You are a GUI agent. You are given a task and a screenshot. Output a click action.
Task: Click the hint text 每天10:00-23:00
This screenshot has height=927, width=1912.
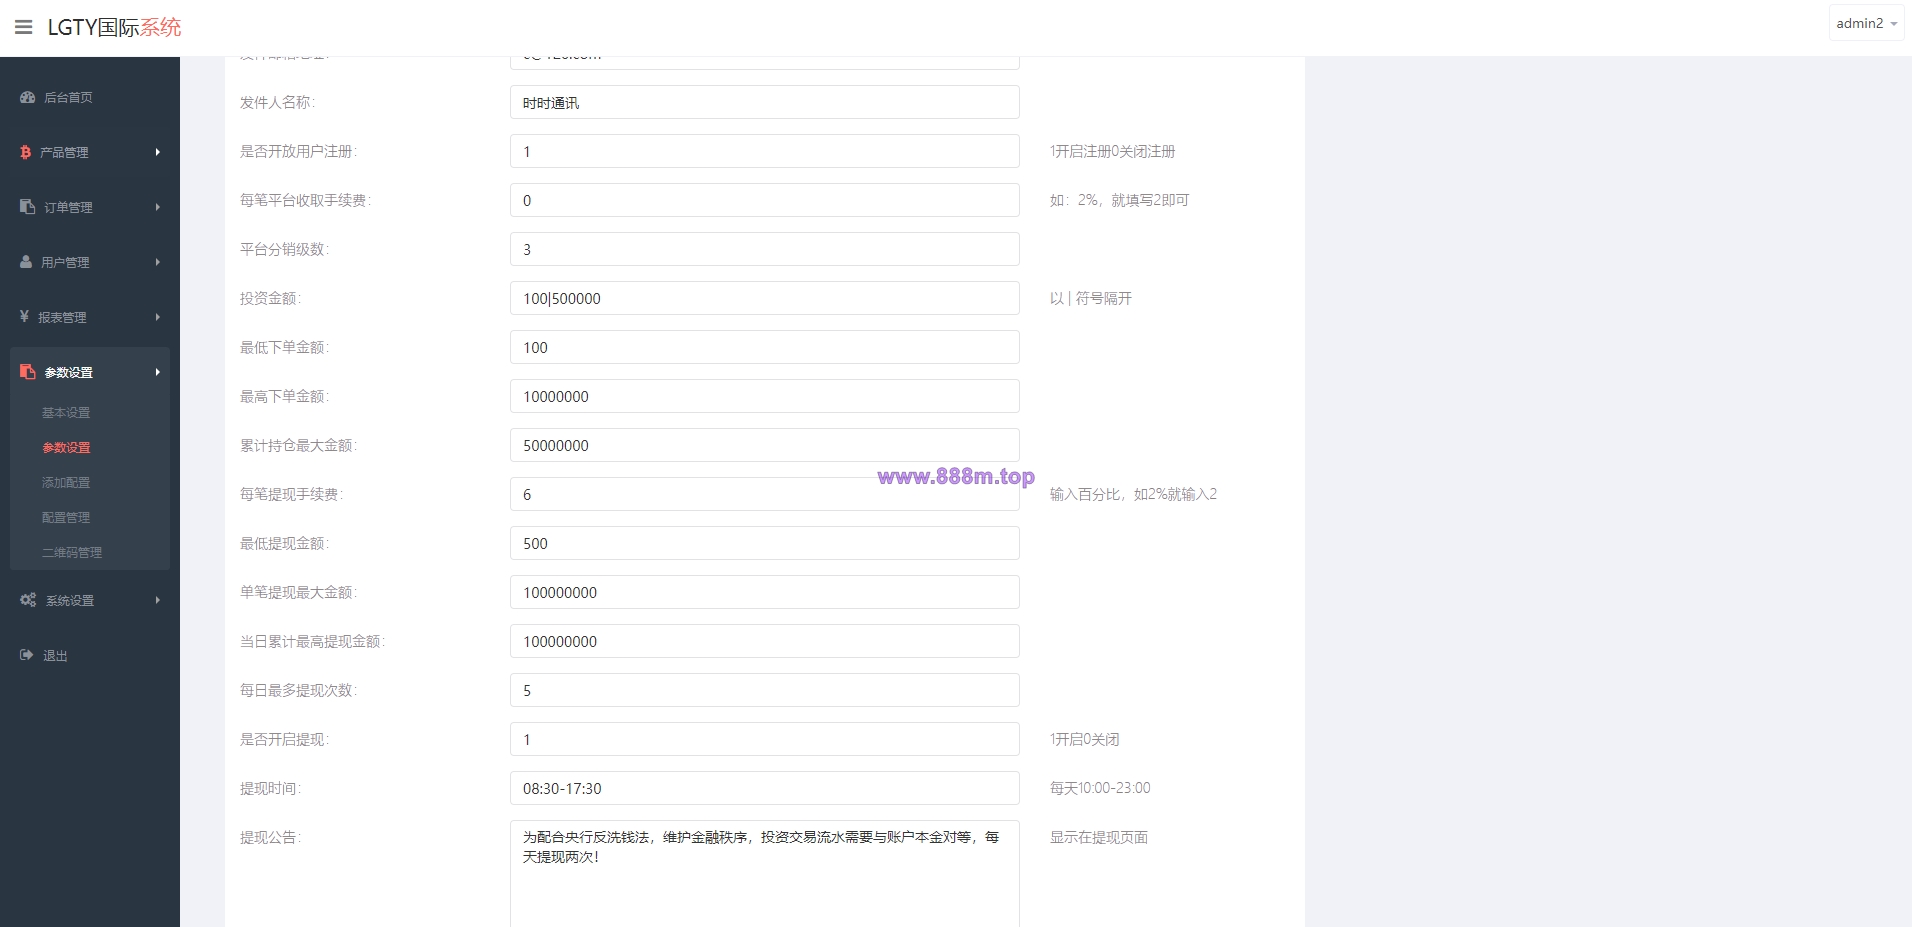[1100, 788]
